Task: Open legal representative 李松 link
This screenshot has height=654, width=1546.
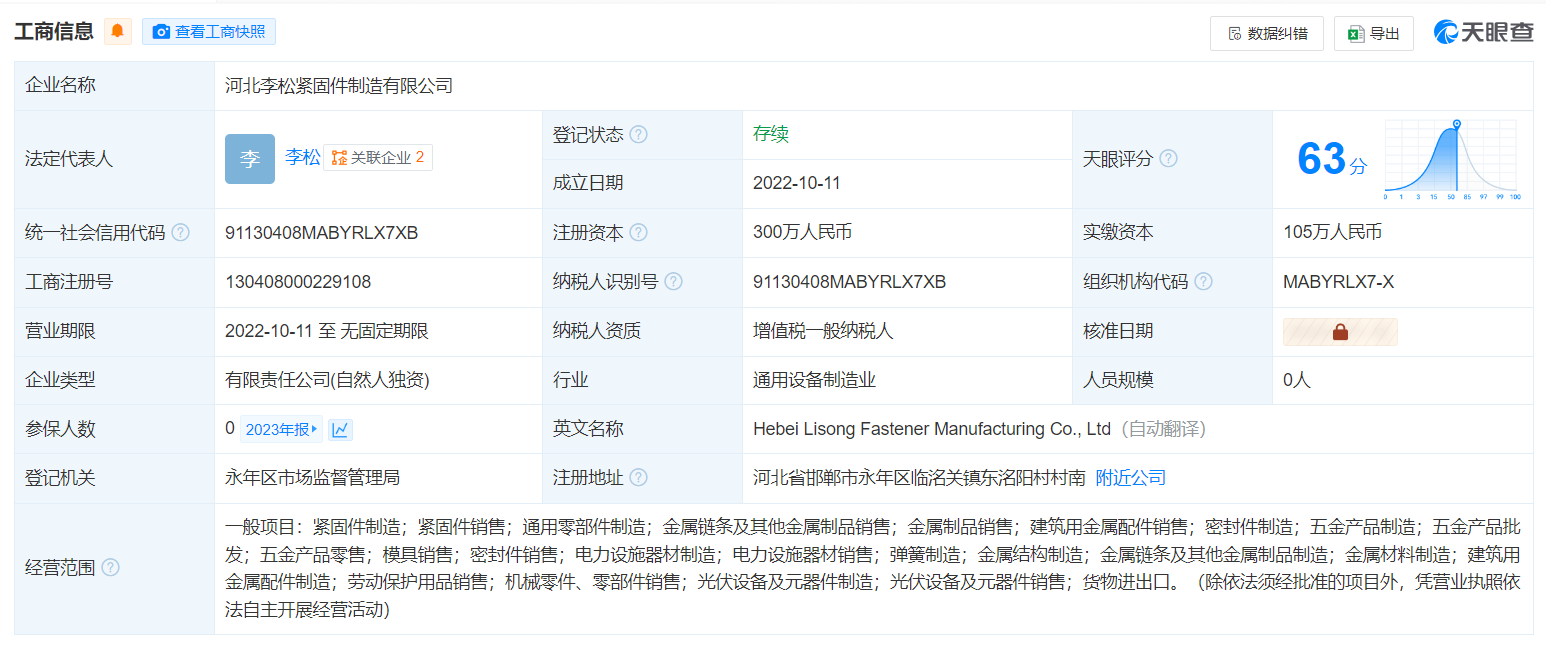Action: (x=303, y=157)
